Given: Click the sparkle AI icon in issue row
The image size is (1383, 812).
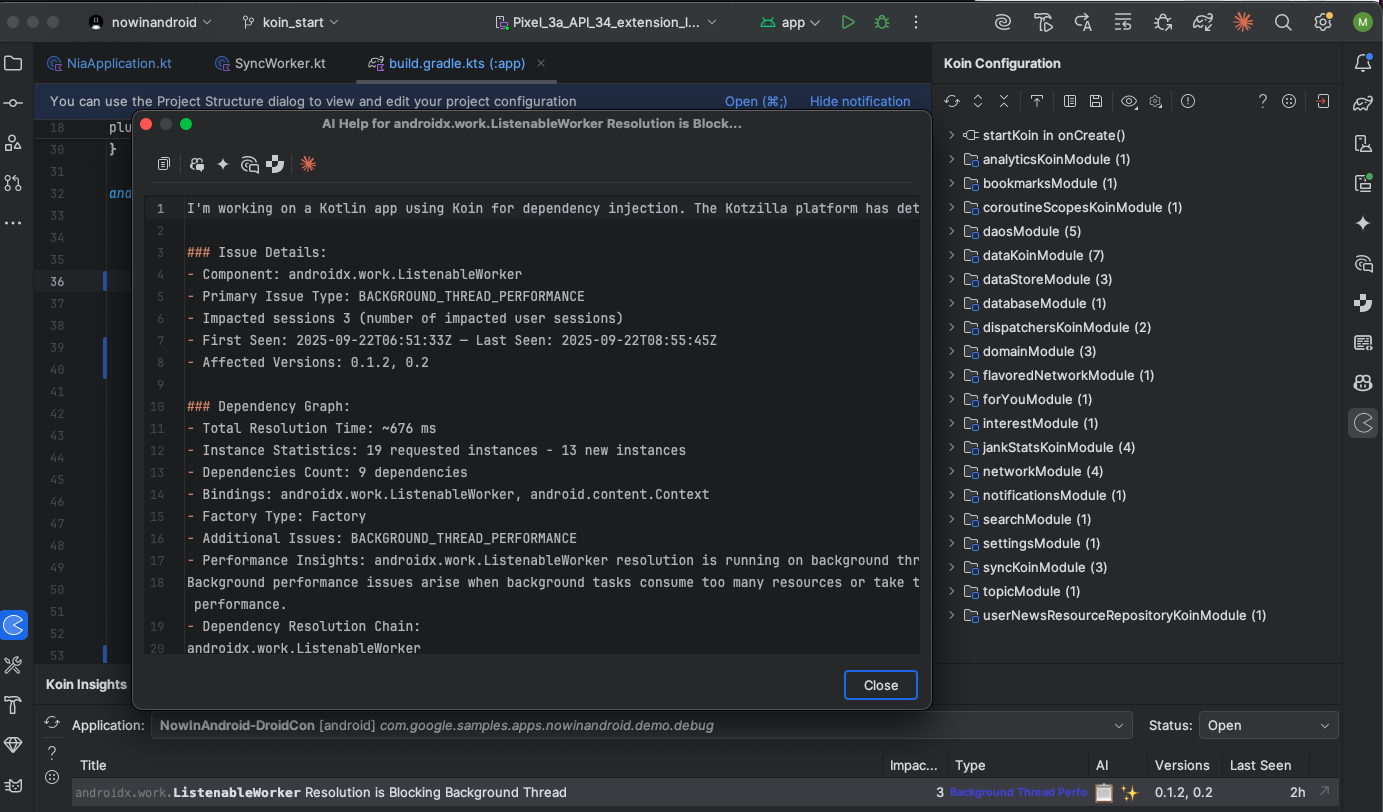Looking at the screenshot, I should click(x=1129, y=792).
